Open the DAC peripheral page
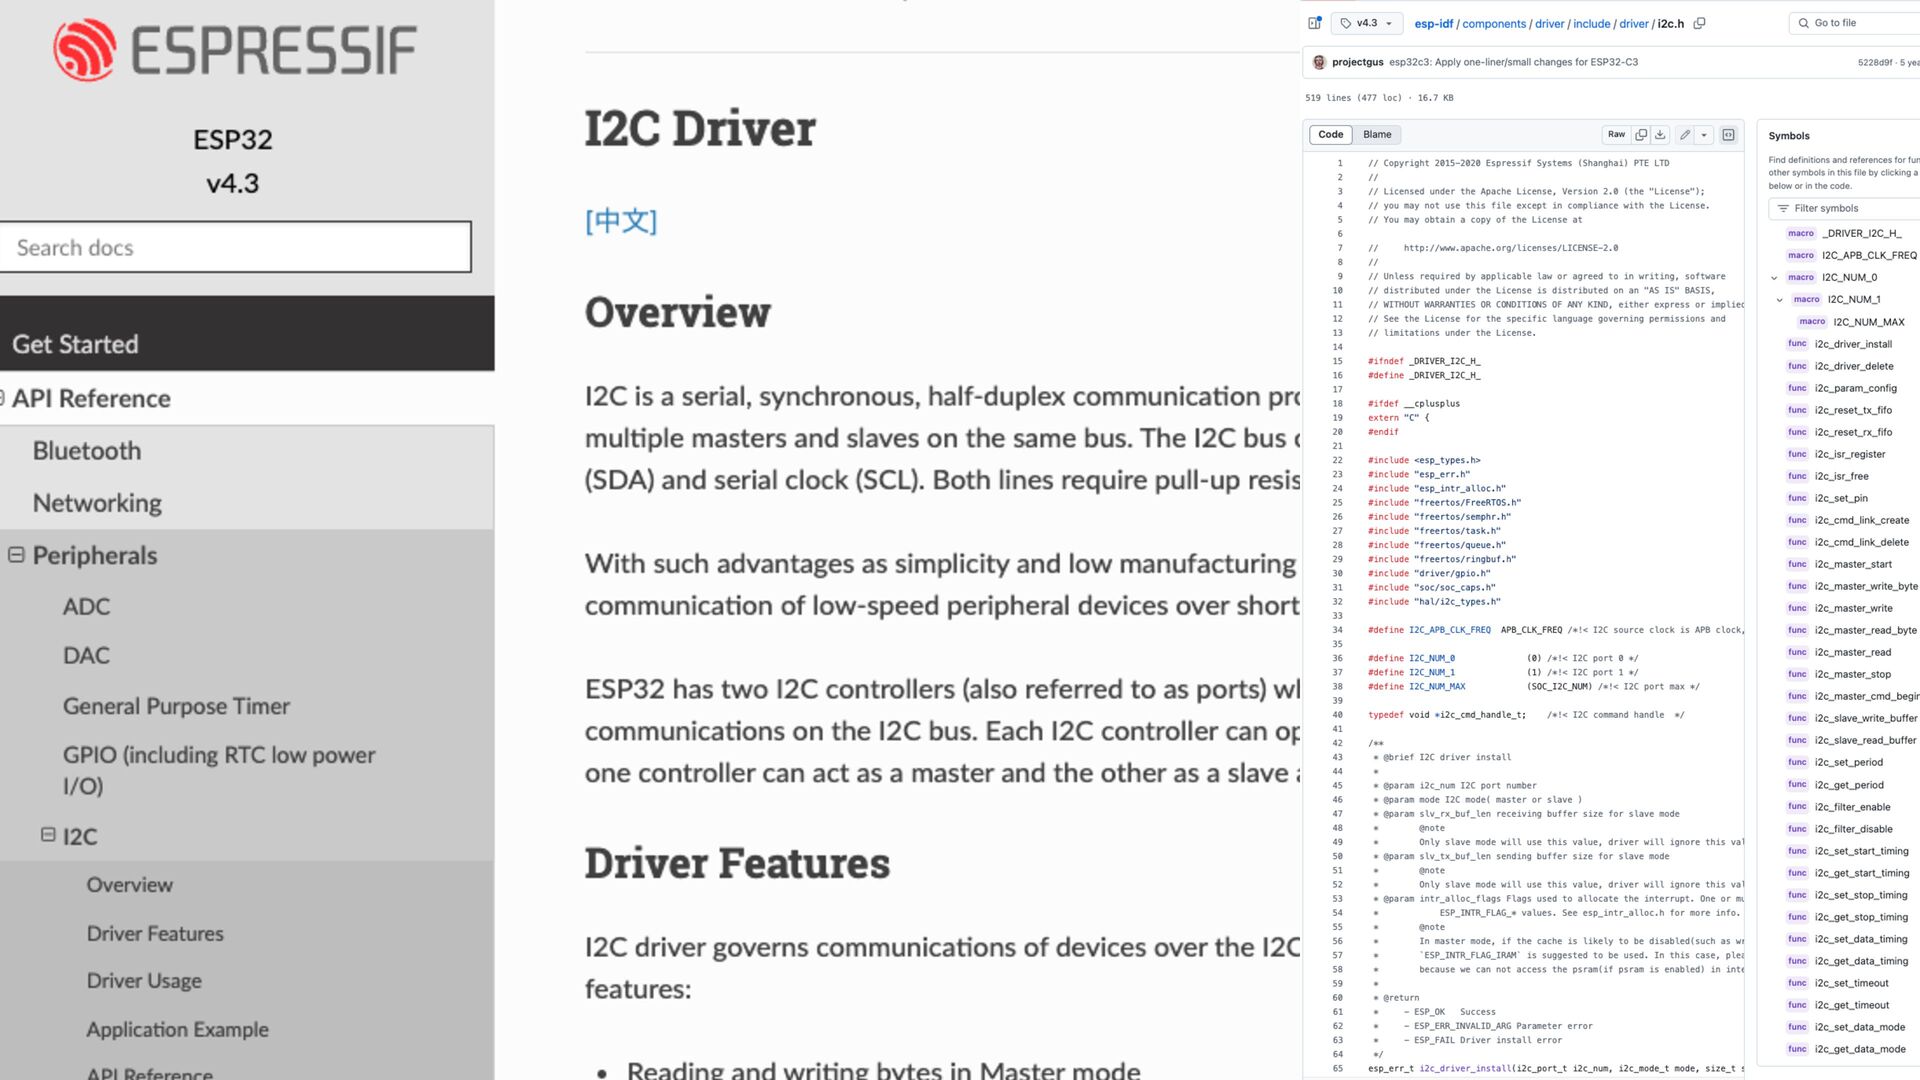This screenshot has height=1080, width=1920. point(86,656)
